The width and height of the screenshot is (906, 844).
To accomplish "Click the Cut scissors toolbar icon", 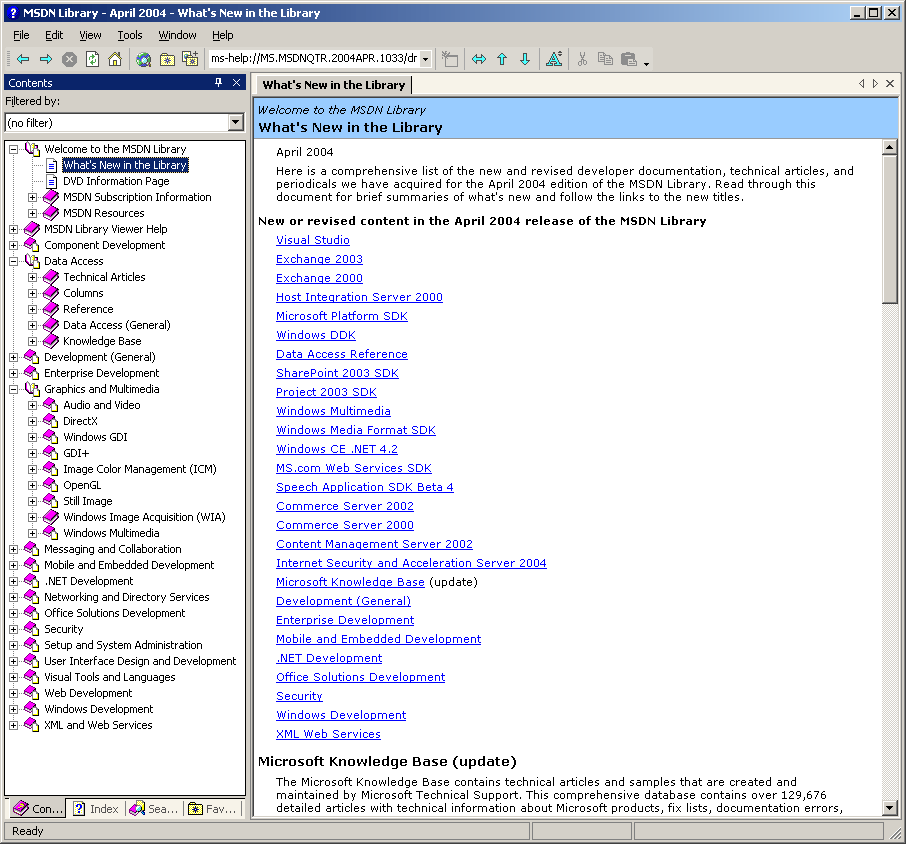I will tap(582, 59).
